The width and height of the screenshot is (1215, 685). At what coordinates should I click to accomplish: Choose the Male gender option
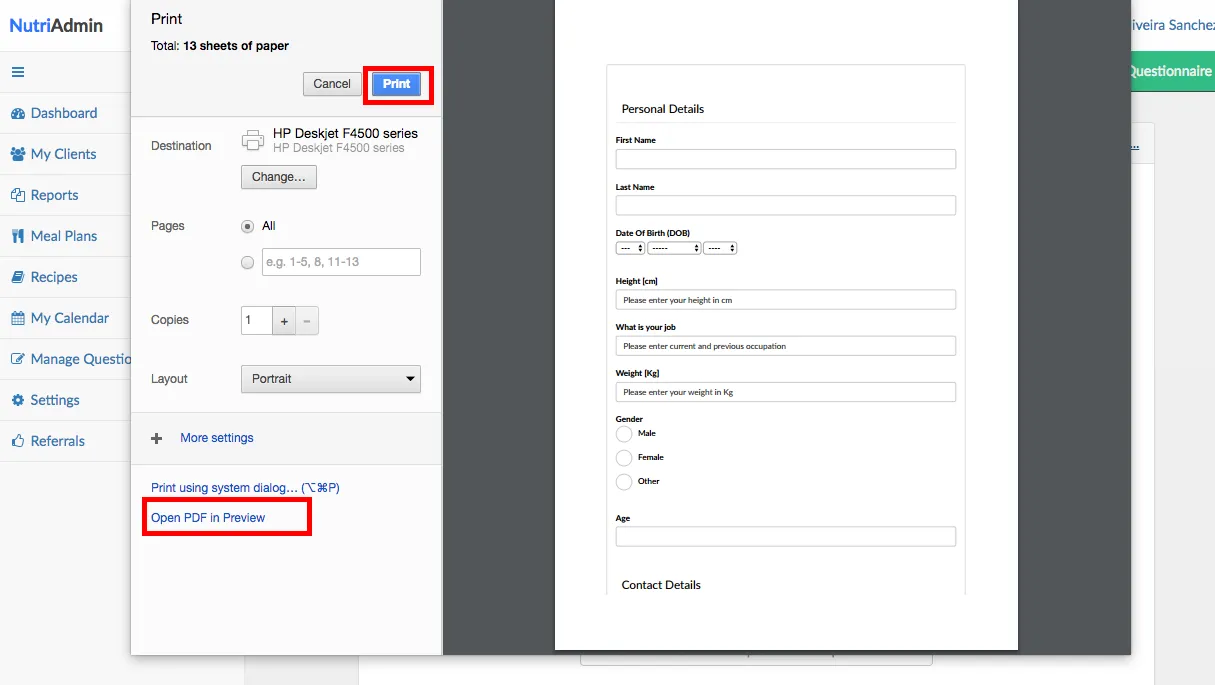click(624, 434)
